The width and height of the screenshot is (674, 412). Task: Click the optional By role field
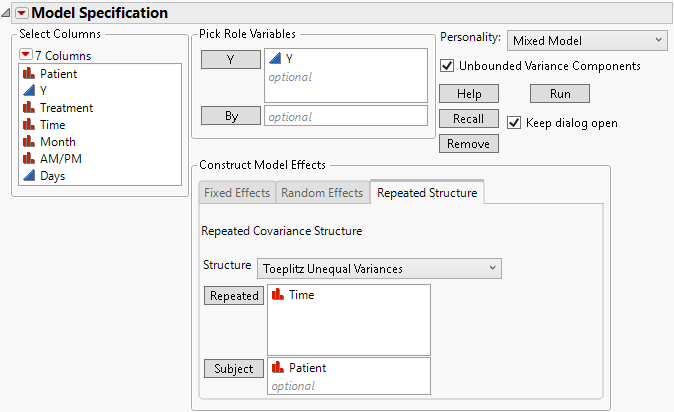click(345, 116)
